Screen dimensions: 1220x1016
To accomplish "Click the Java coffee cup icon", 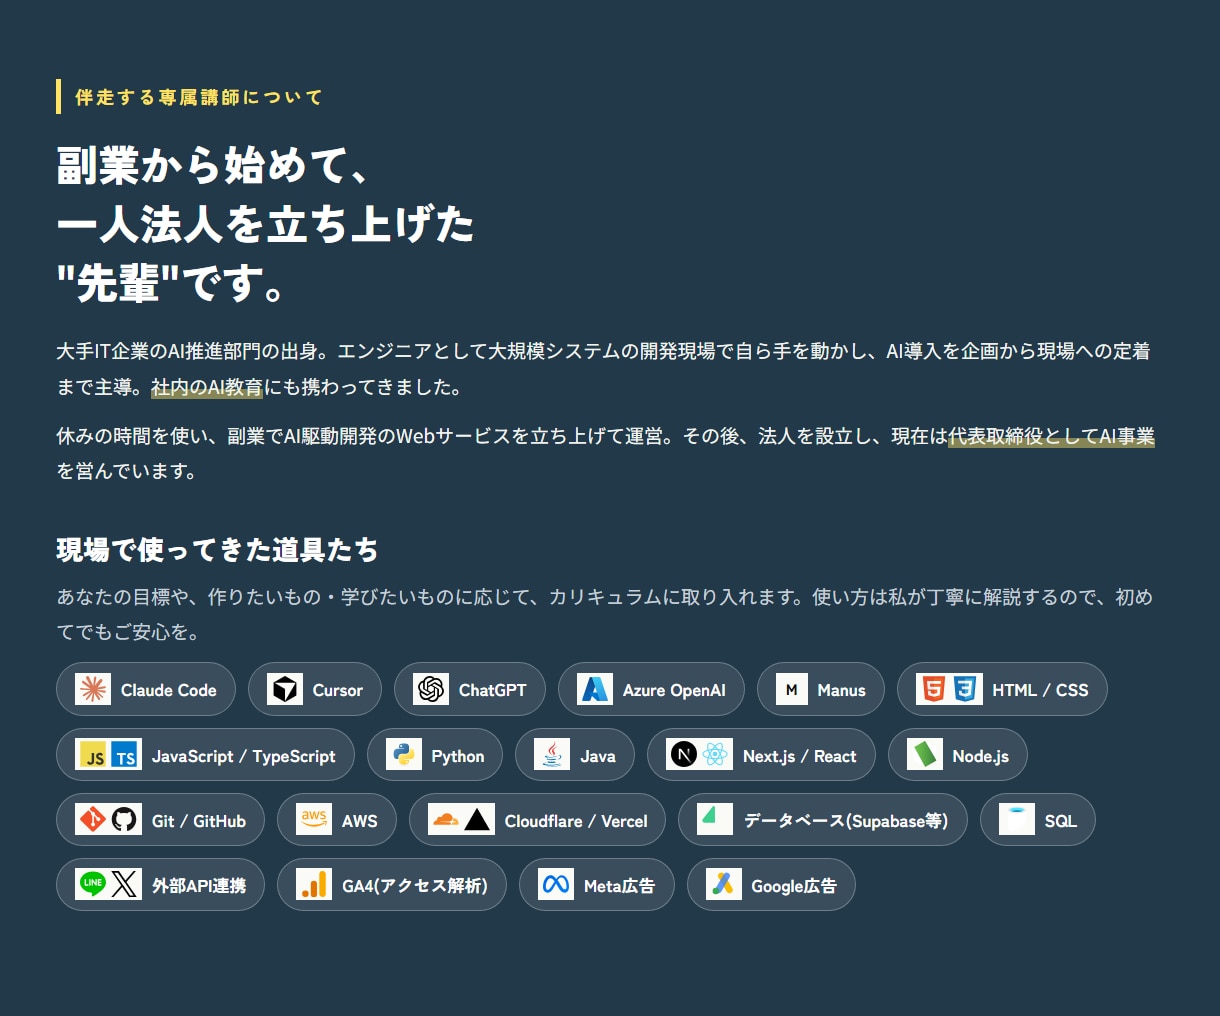I will click(552, 755).
